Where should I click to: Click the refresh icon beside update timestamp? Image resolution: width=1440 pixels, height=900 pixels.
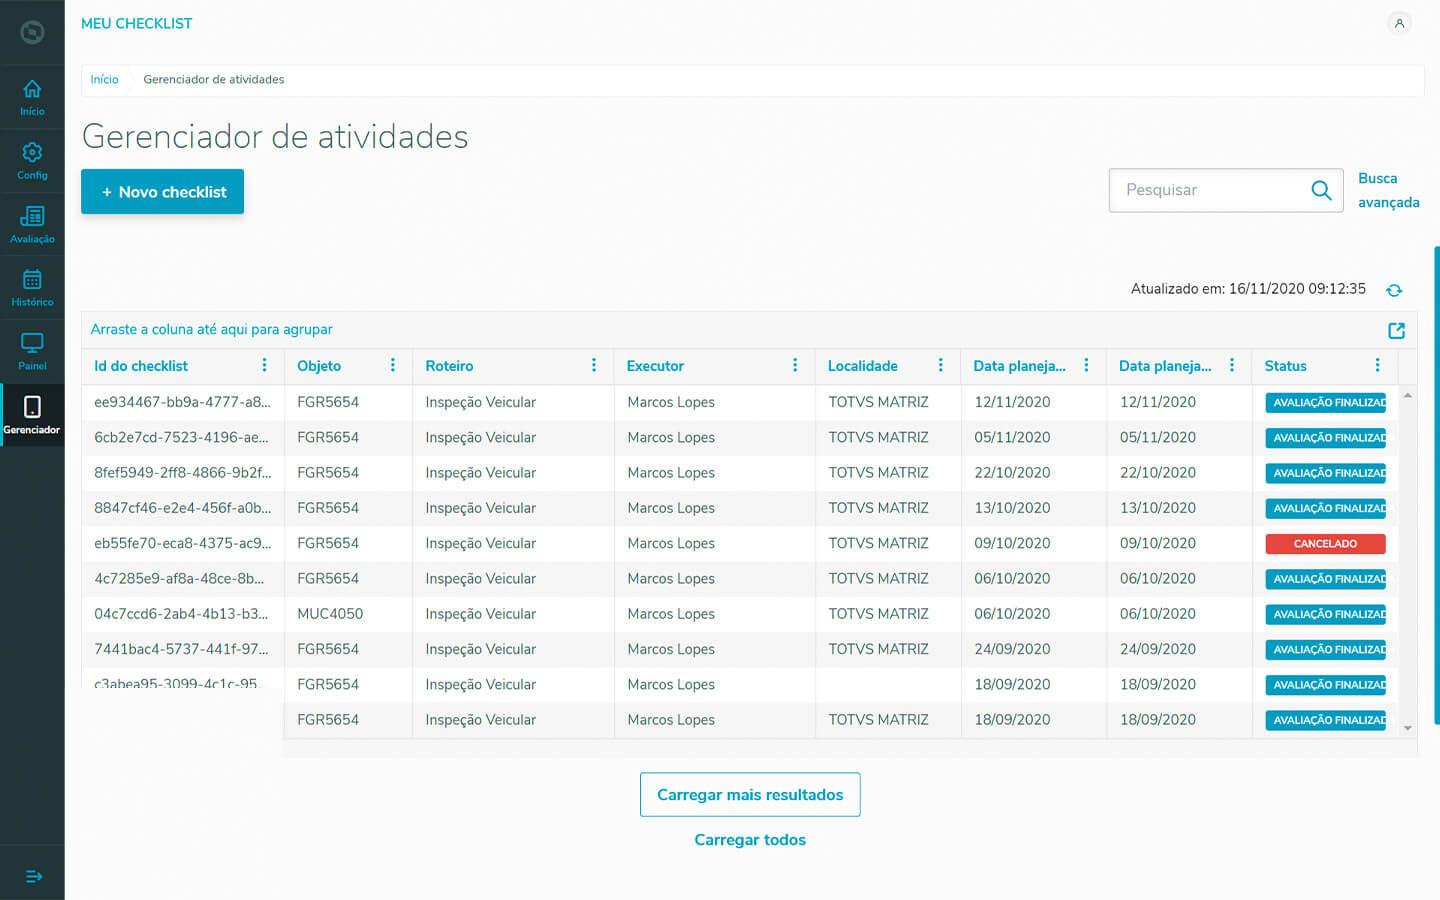coord(1394,290)
